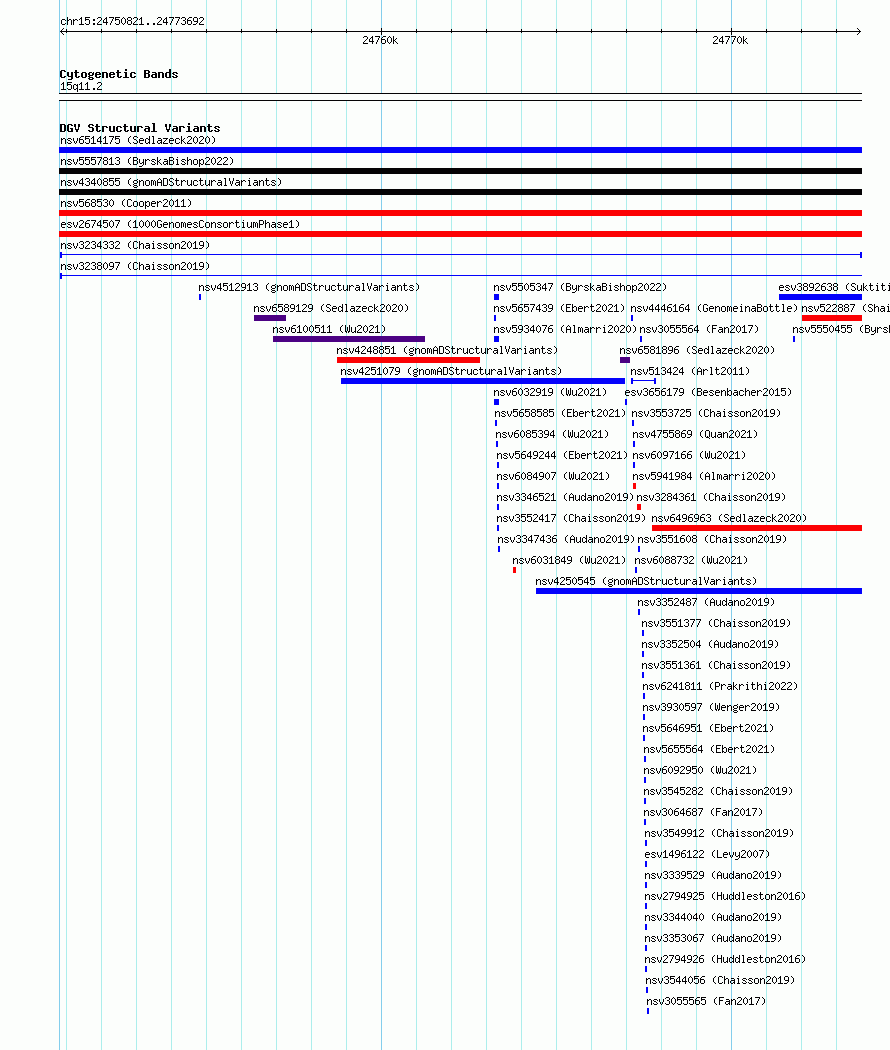Image resolution: width=890 pixels, height=1050 pixels.
Task: Click the Cytogenetic Bands track title
Action: tap(119, 74)
